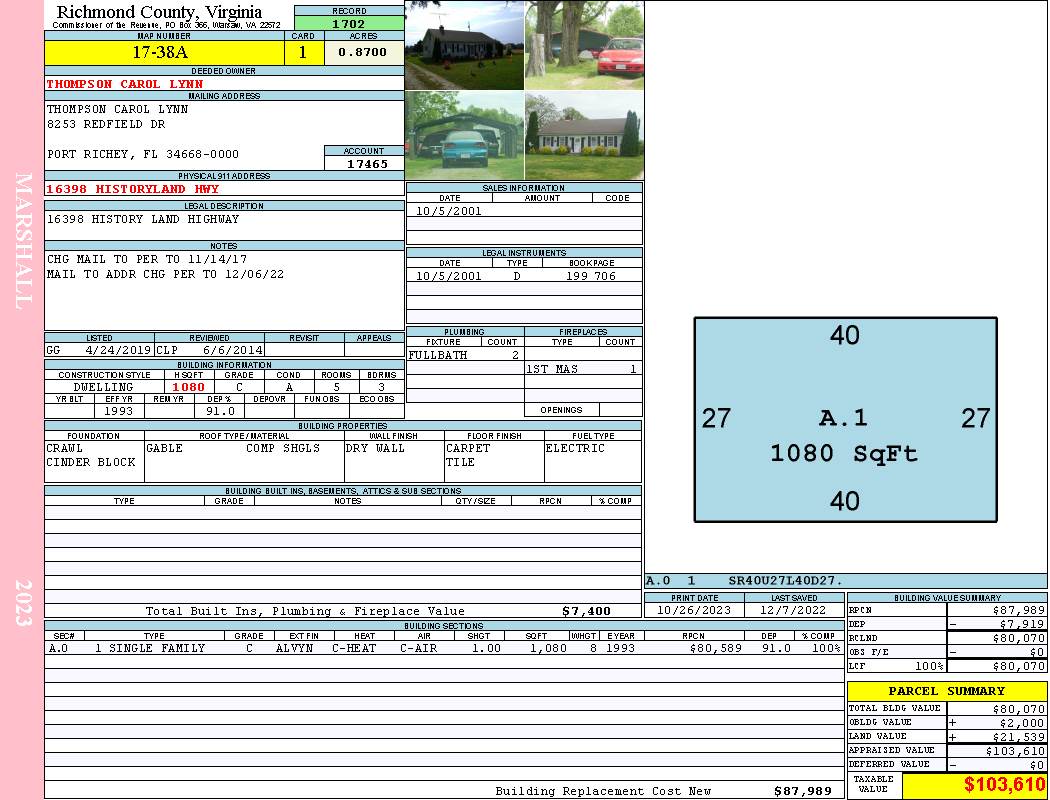The height and width of the screenshot is (800, 1050).
Task: Open the top-left house photo thumbnail
Action: pyautogui.click(x=464, y=45)
